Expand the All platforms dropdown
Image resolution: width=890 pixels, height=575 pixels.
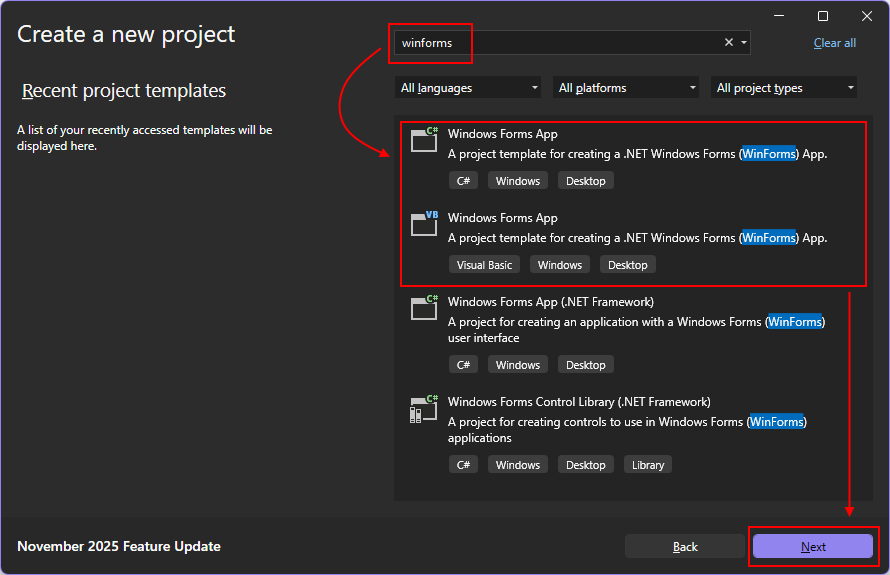[x=626, y=88]
